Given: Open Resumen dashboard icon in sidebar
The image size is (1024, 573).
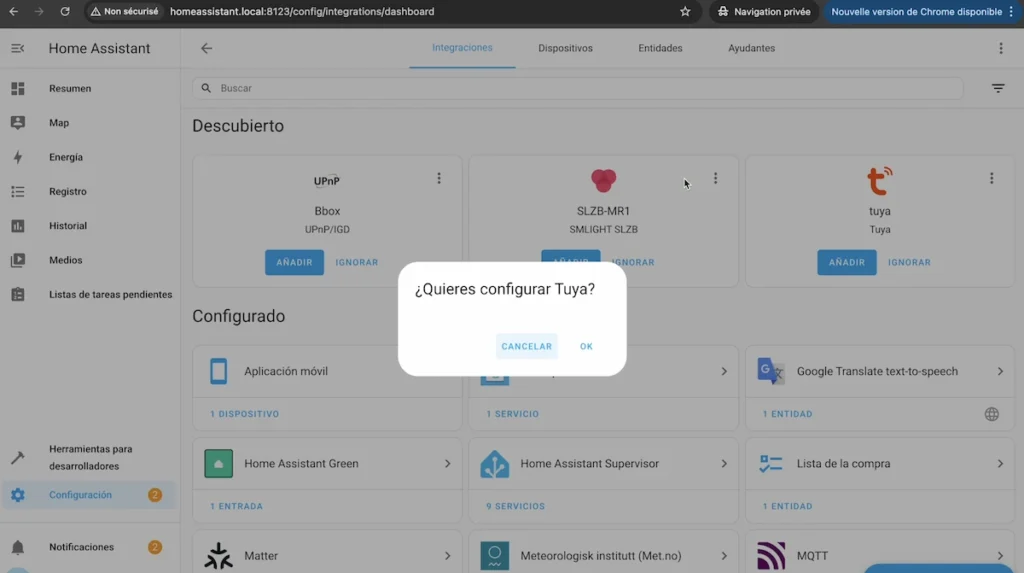Looking at the screenshot, I should pos(18,88).
